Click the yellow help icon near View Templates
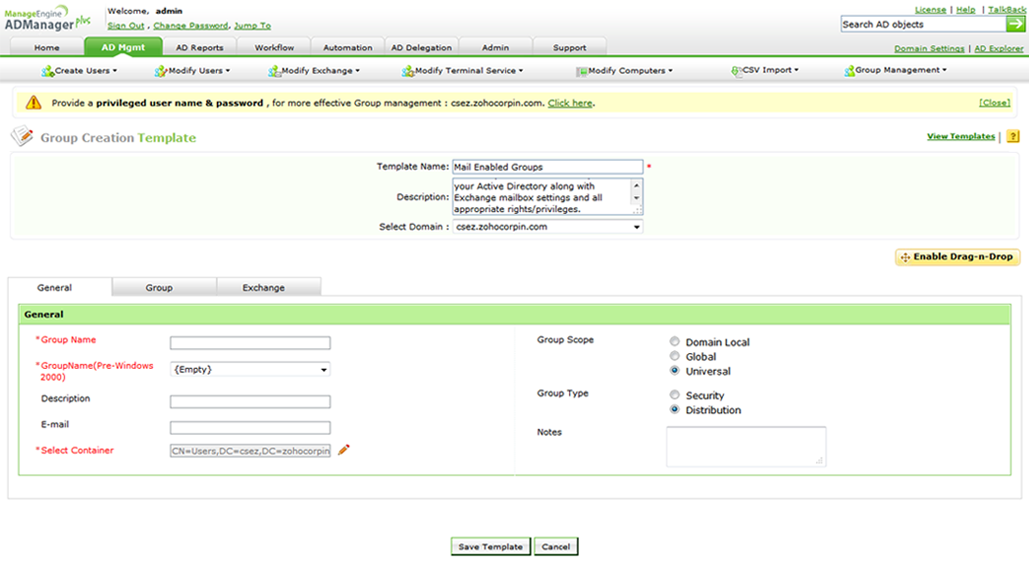Screen dimensions: 1029x561 pos(1013,137)
